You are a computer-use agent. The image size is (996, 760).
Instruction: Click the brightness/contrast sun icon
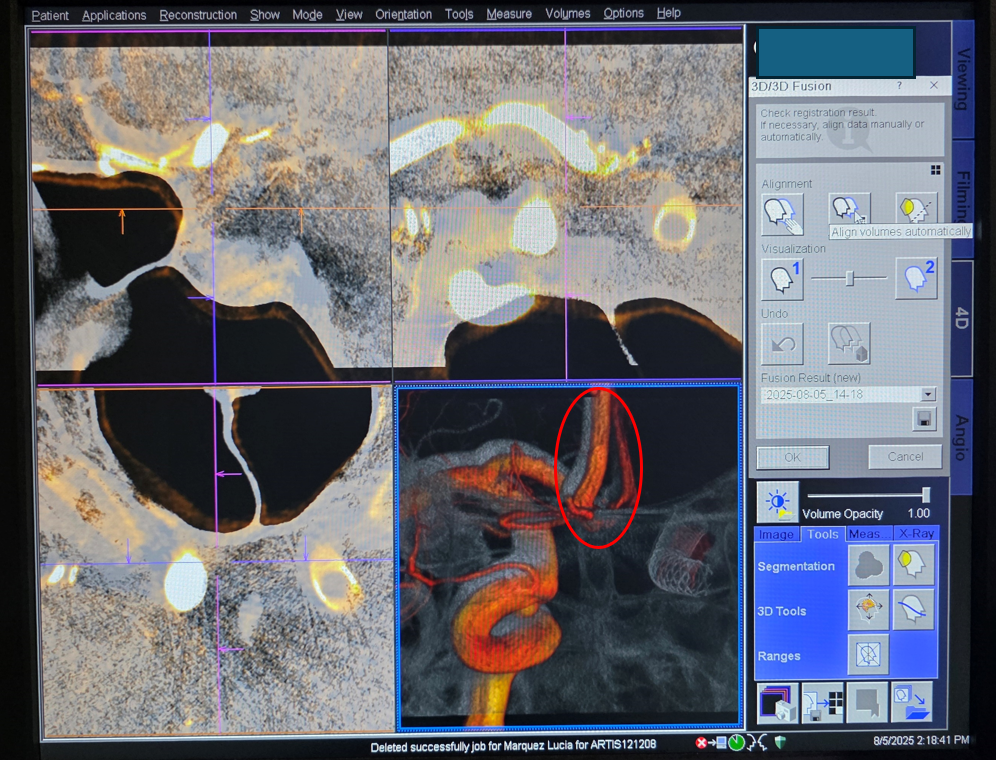777,501
